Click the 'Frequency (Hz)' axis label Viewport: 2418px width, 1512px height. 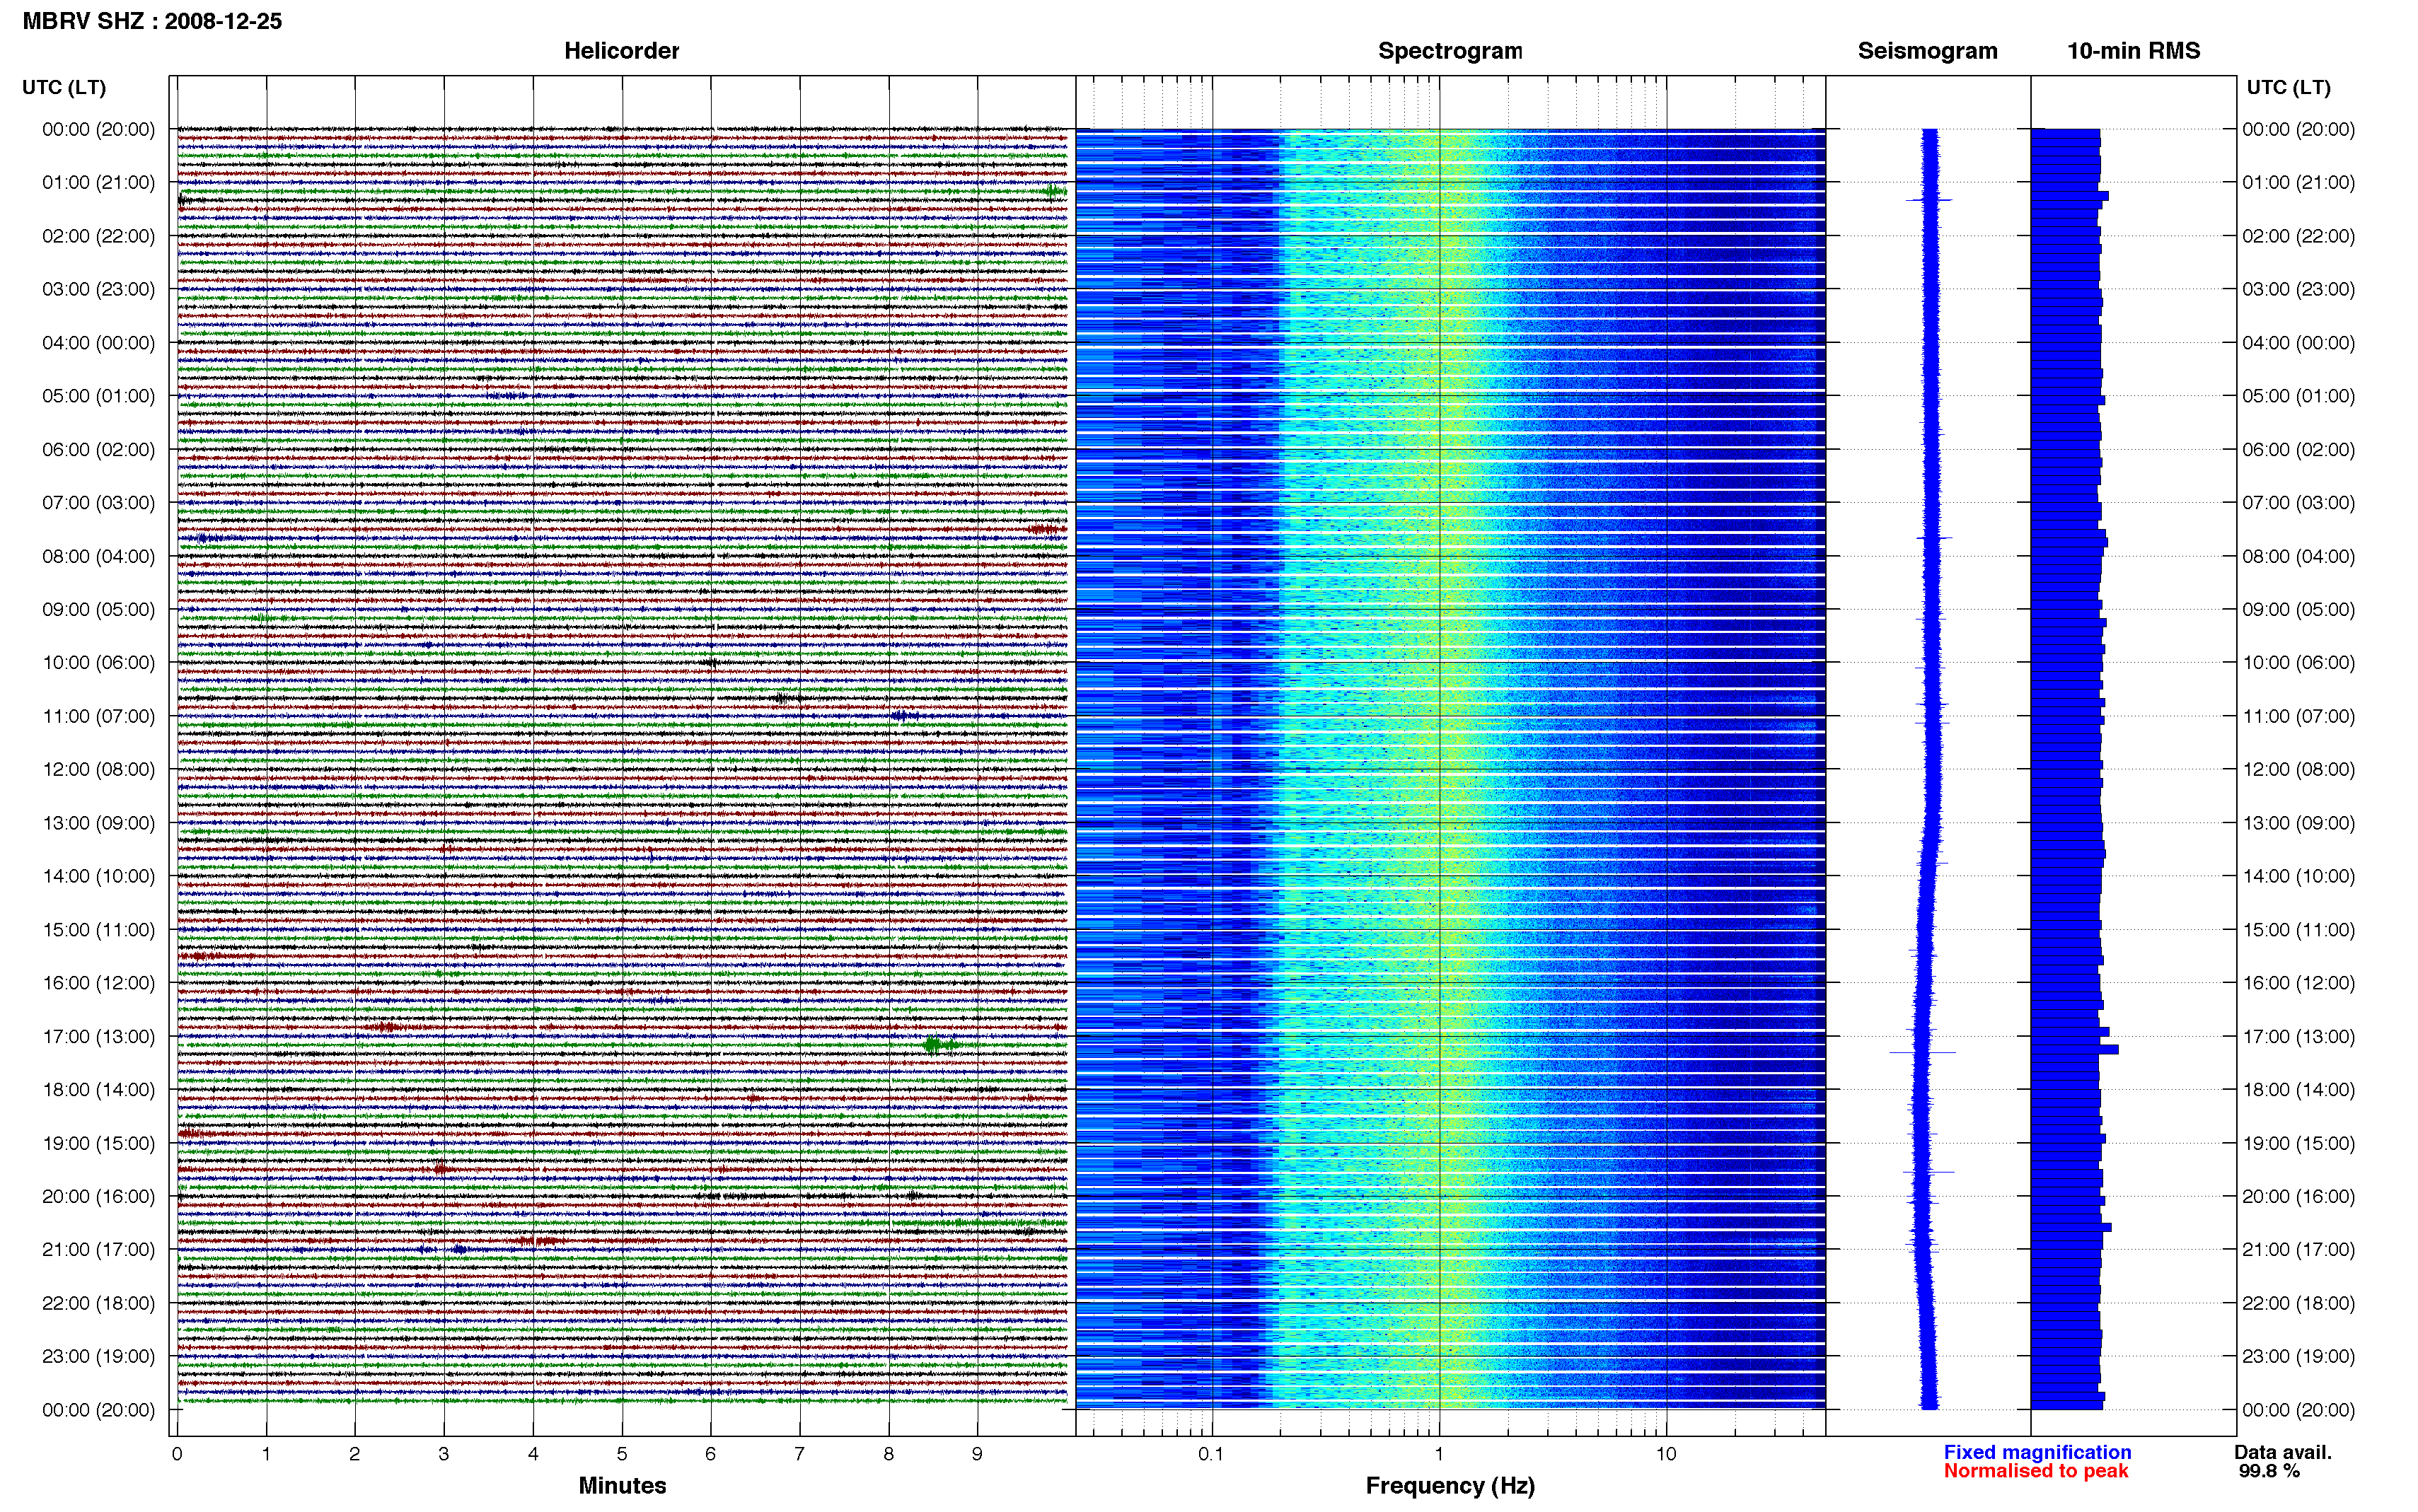click(1450, 1486)
